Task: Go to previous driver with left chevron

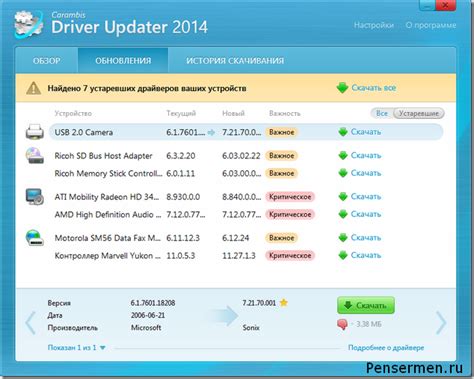Action: click(31, 323)
